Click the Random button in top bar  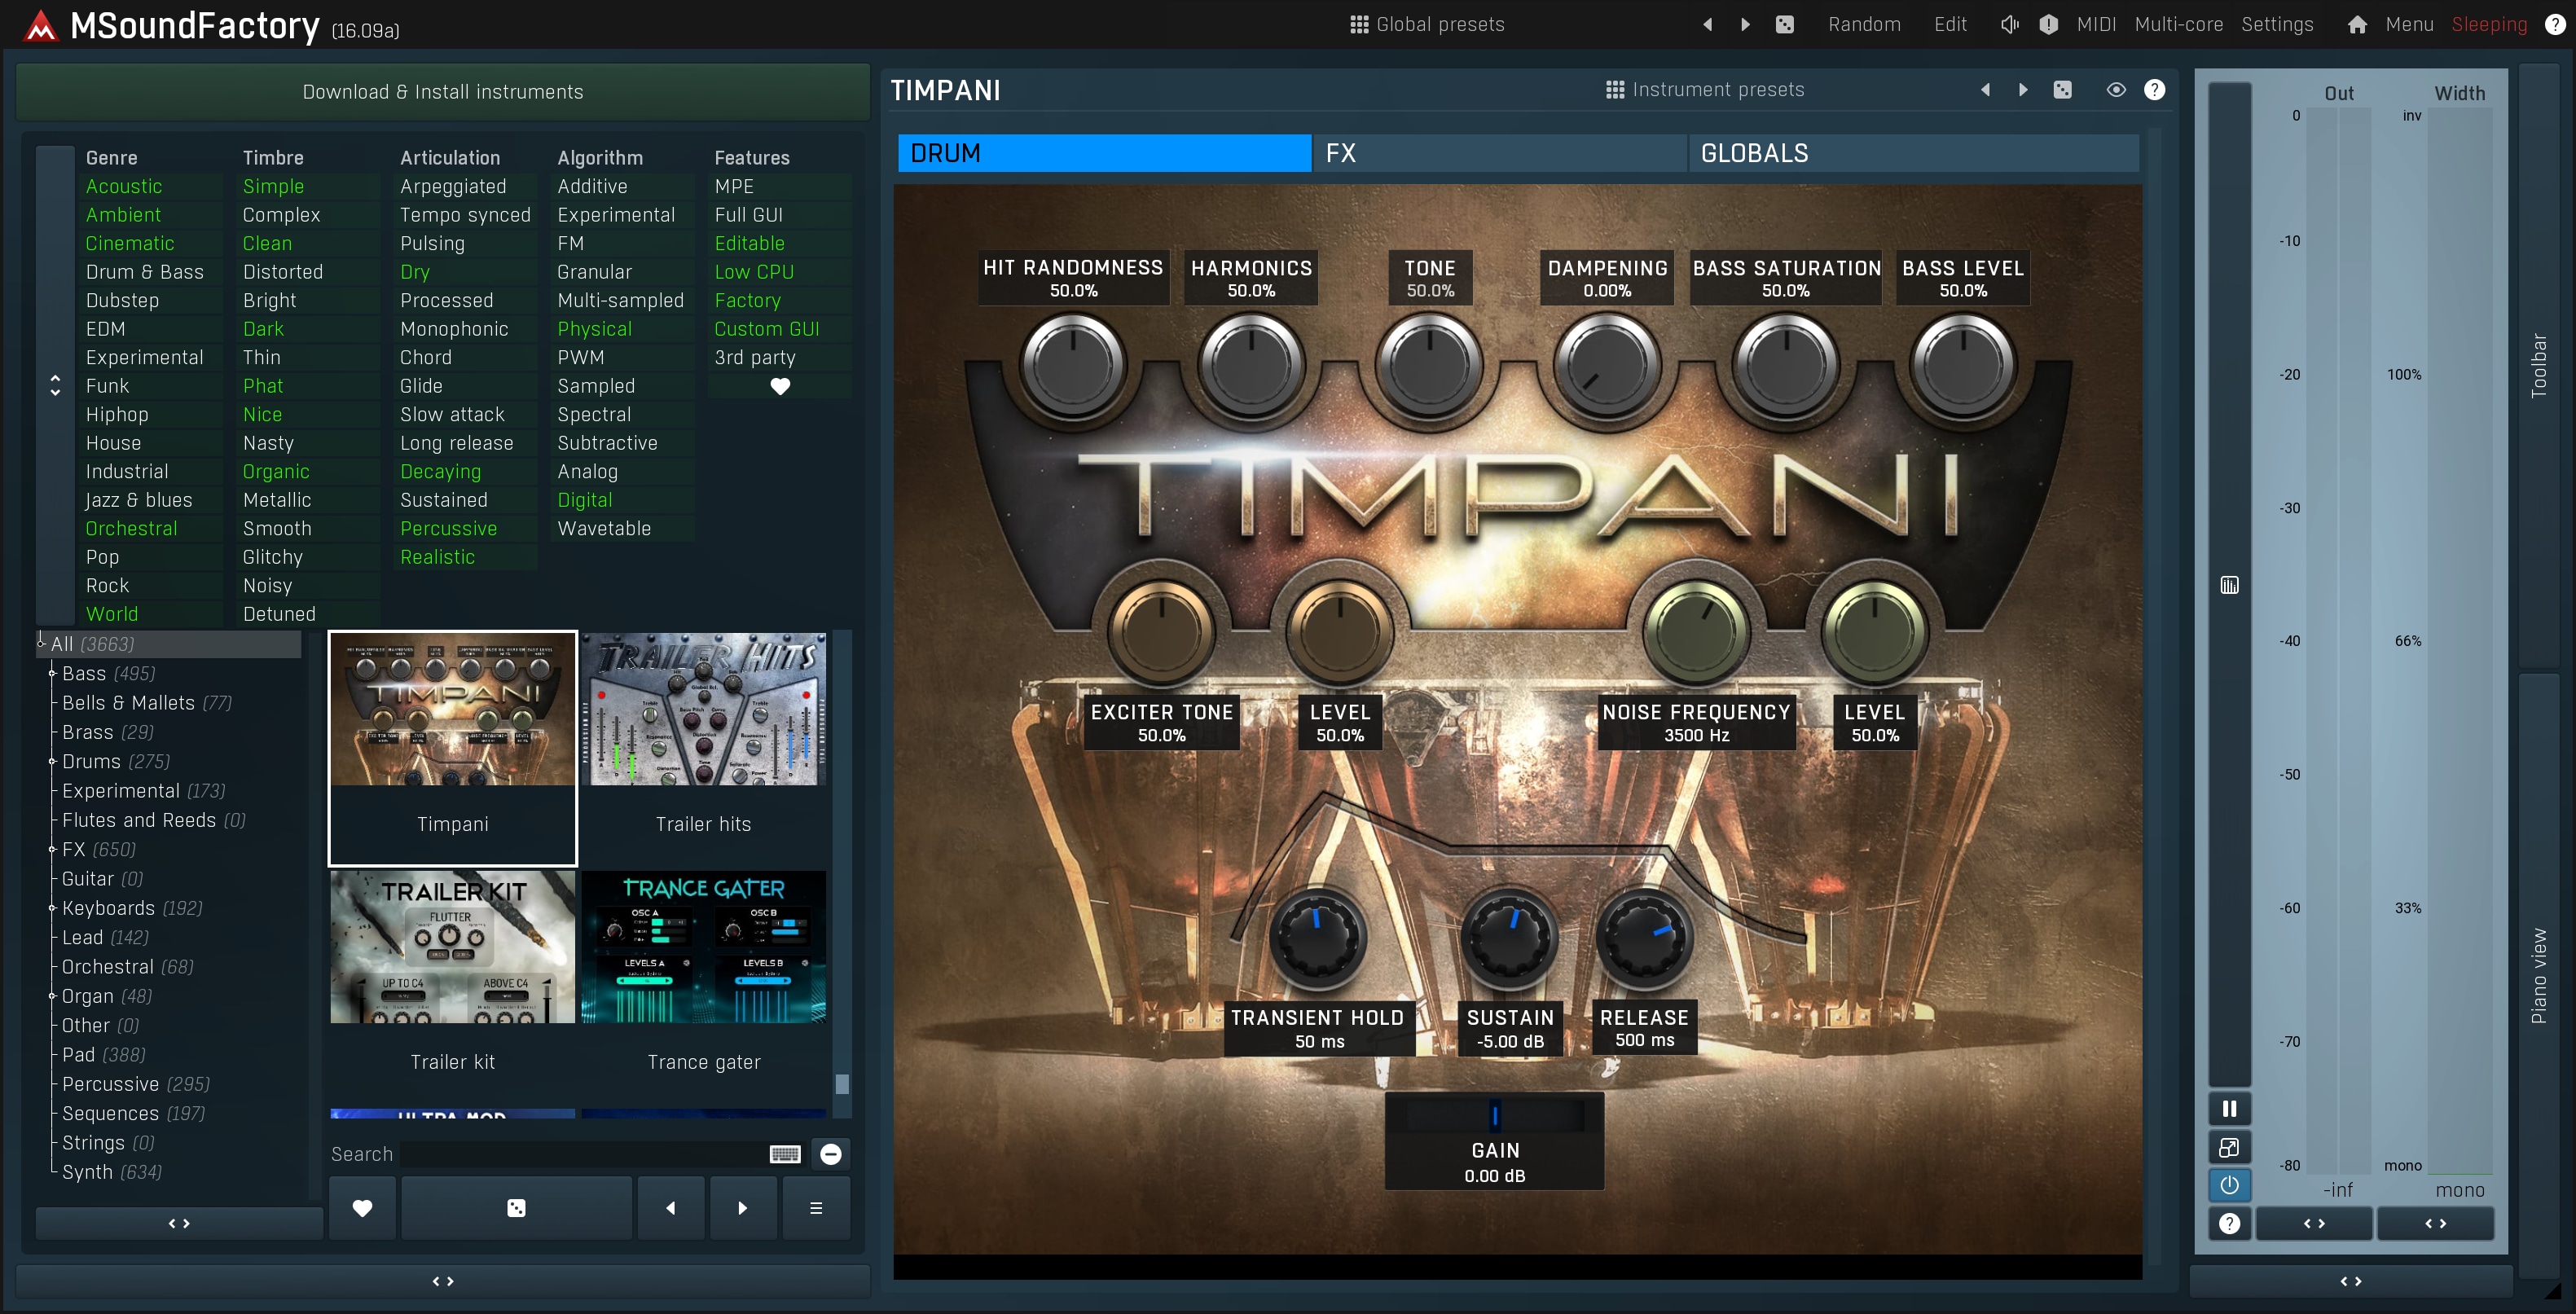(1864, 24)
